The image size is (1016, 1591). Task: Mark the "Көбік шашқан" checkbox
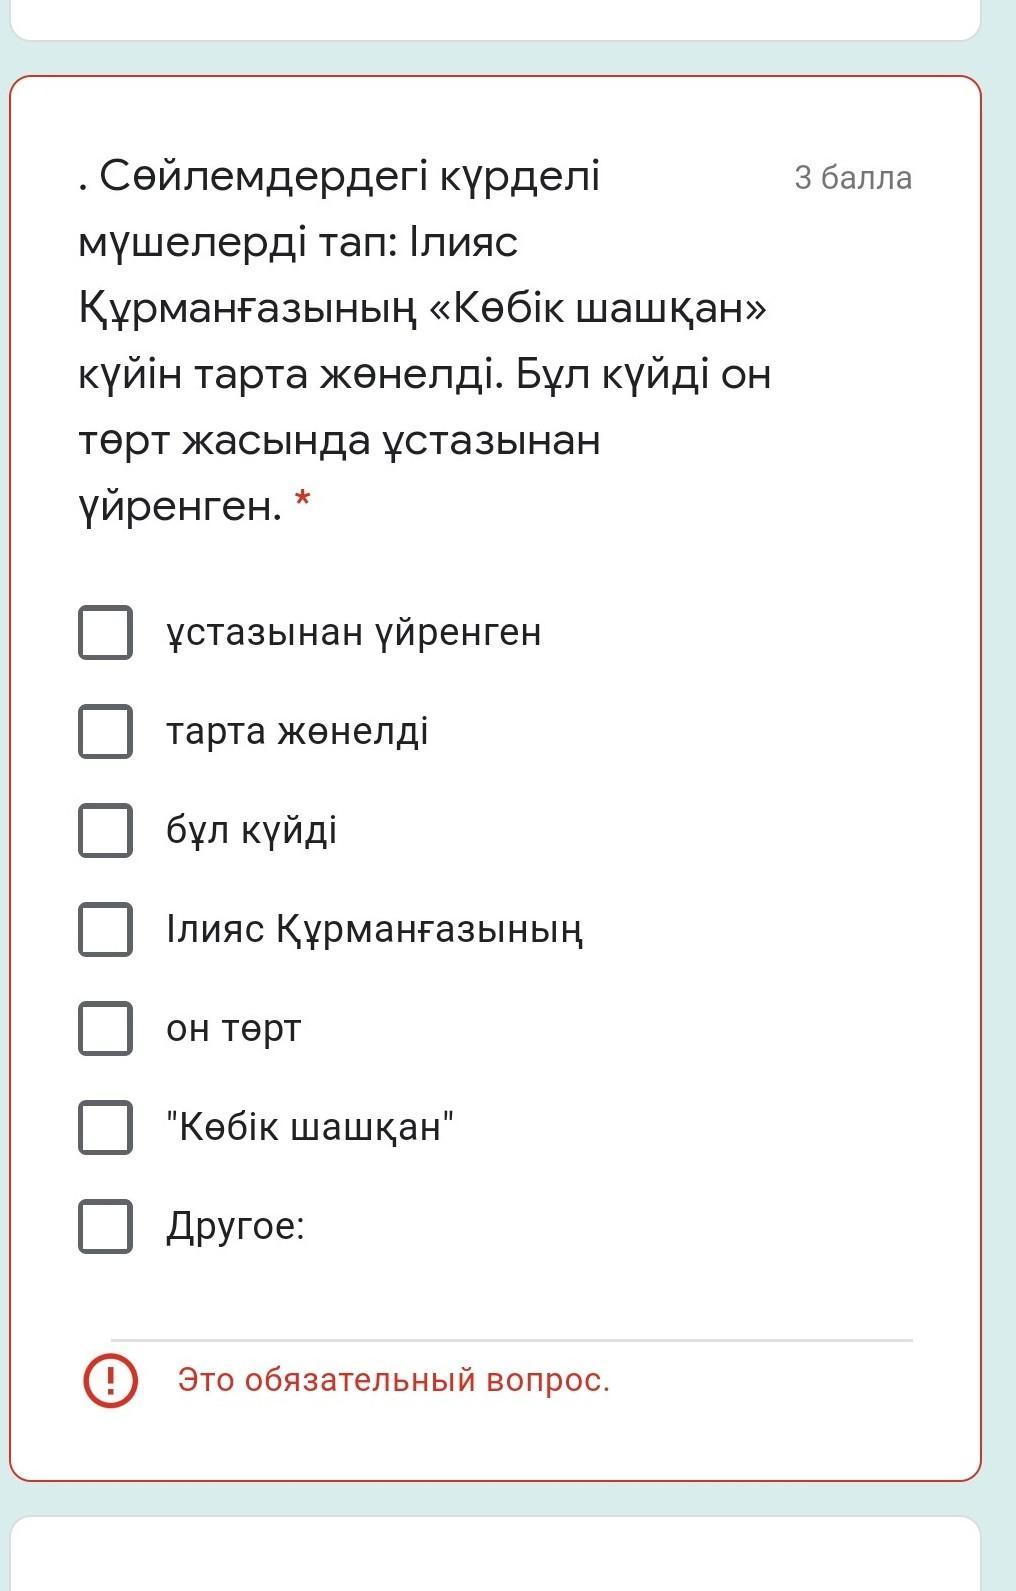105,1127
